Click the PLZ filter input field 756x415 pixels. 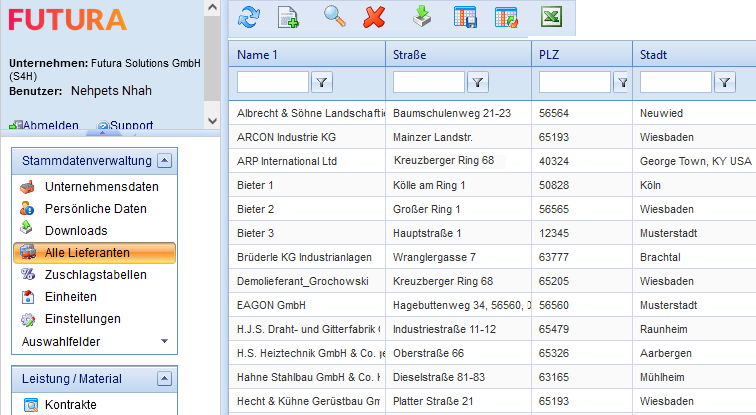(x=574, y=82)
